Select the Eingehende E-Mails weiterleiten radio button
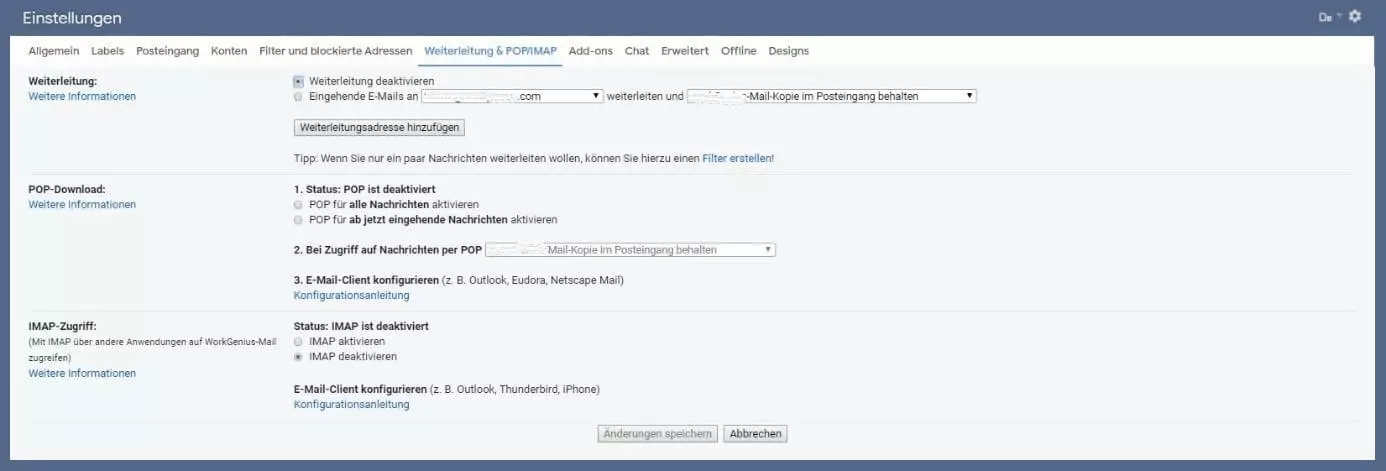The image size is (1386, 471). [x=299, y=97]
